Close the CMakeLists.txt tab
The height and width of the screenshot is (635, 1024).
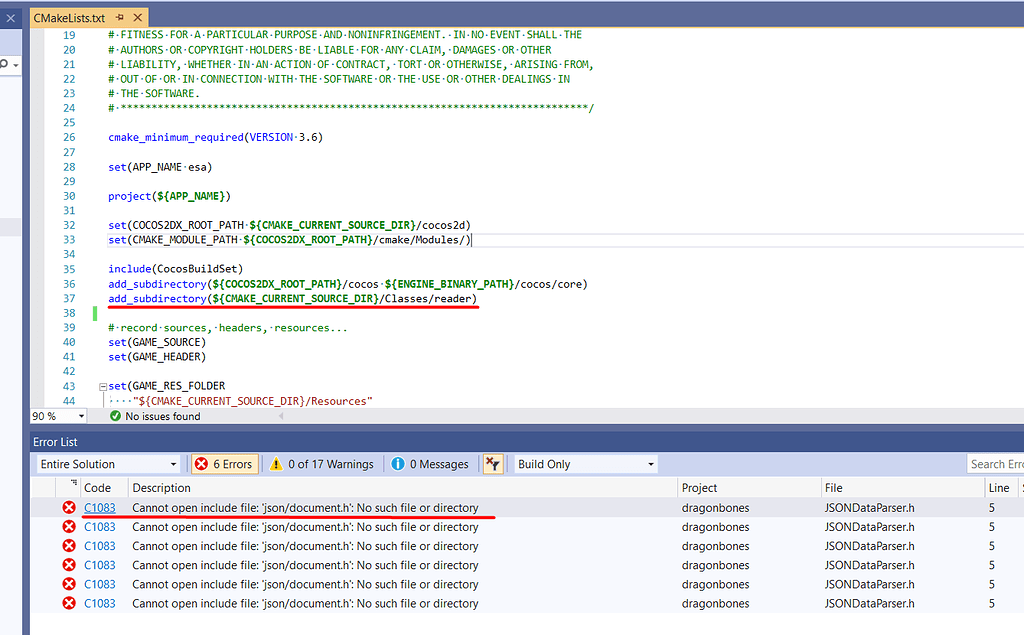[137, 18]
